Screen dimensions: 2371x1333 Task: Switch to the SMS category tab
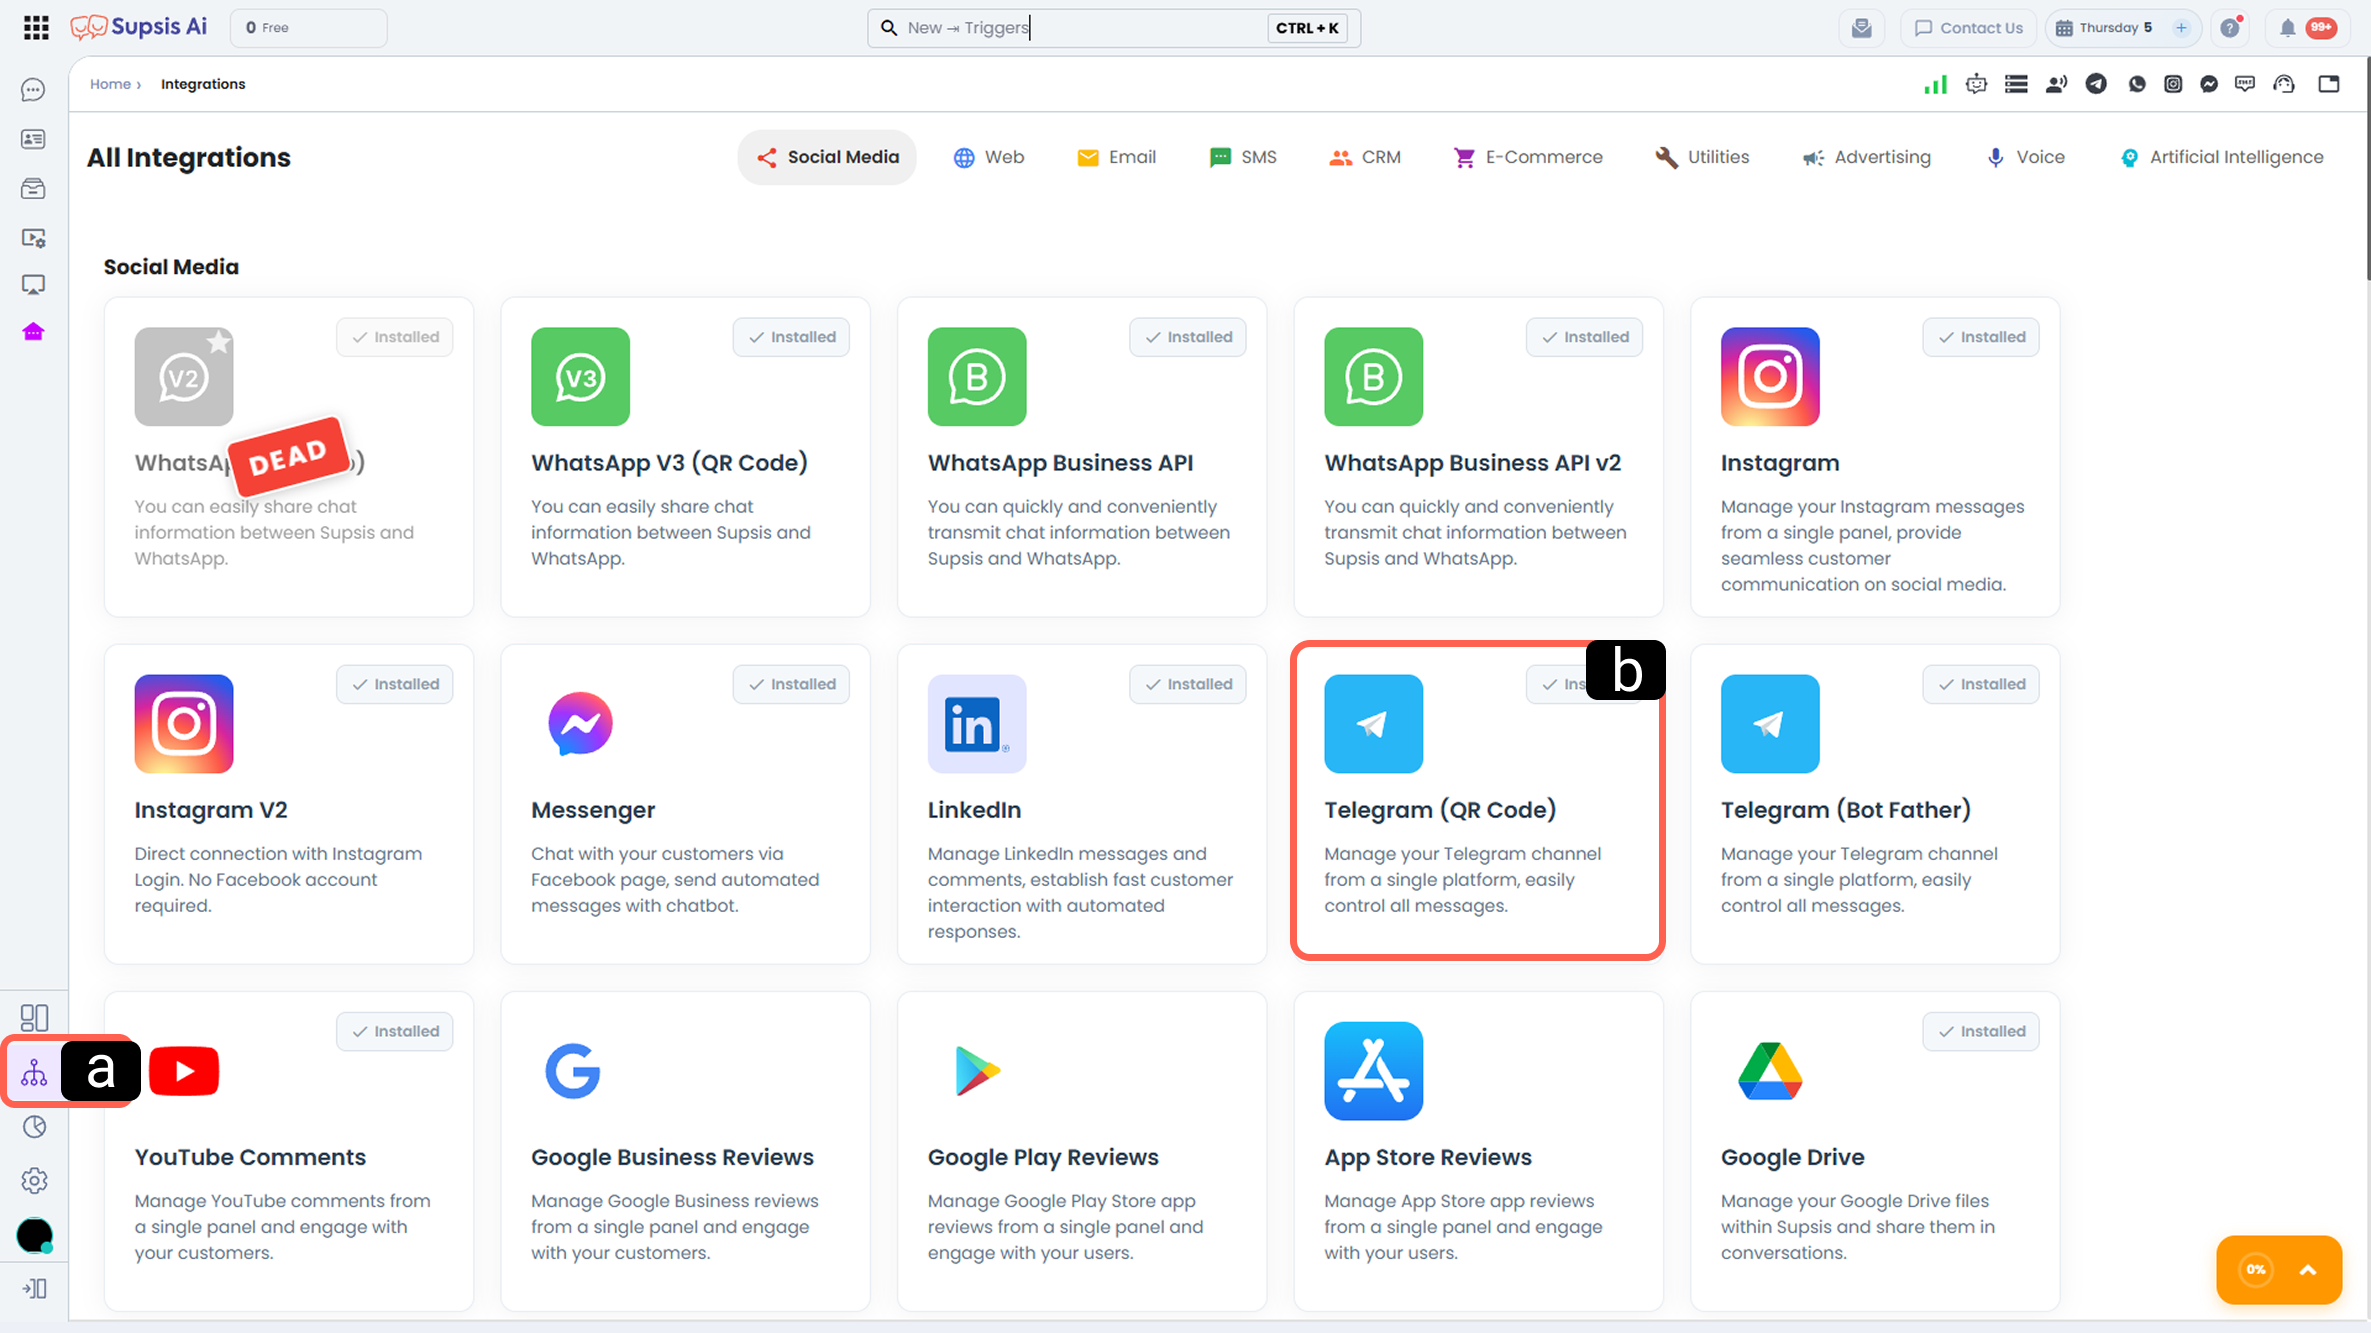(1243, 157)
